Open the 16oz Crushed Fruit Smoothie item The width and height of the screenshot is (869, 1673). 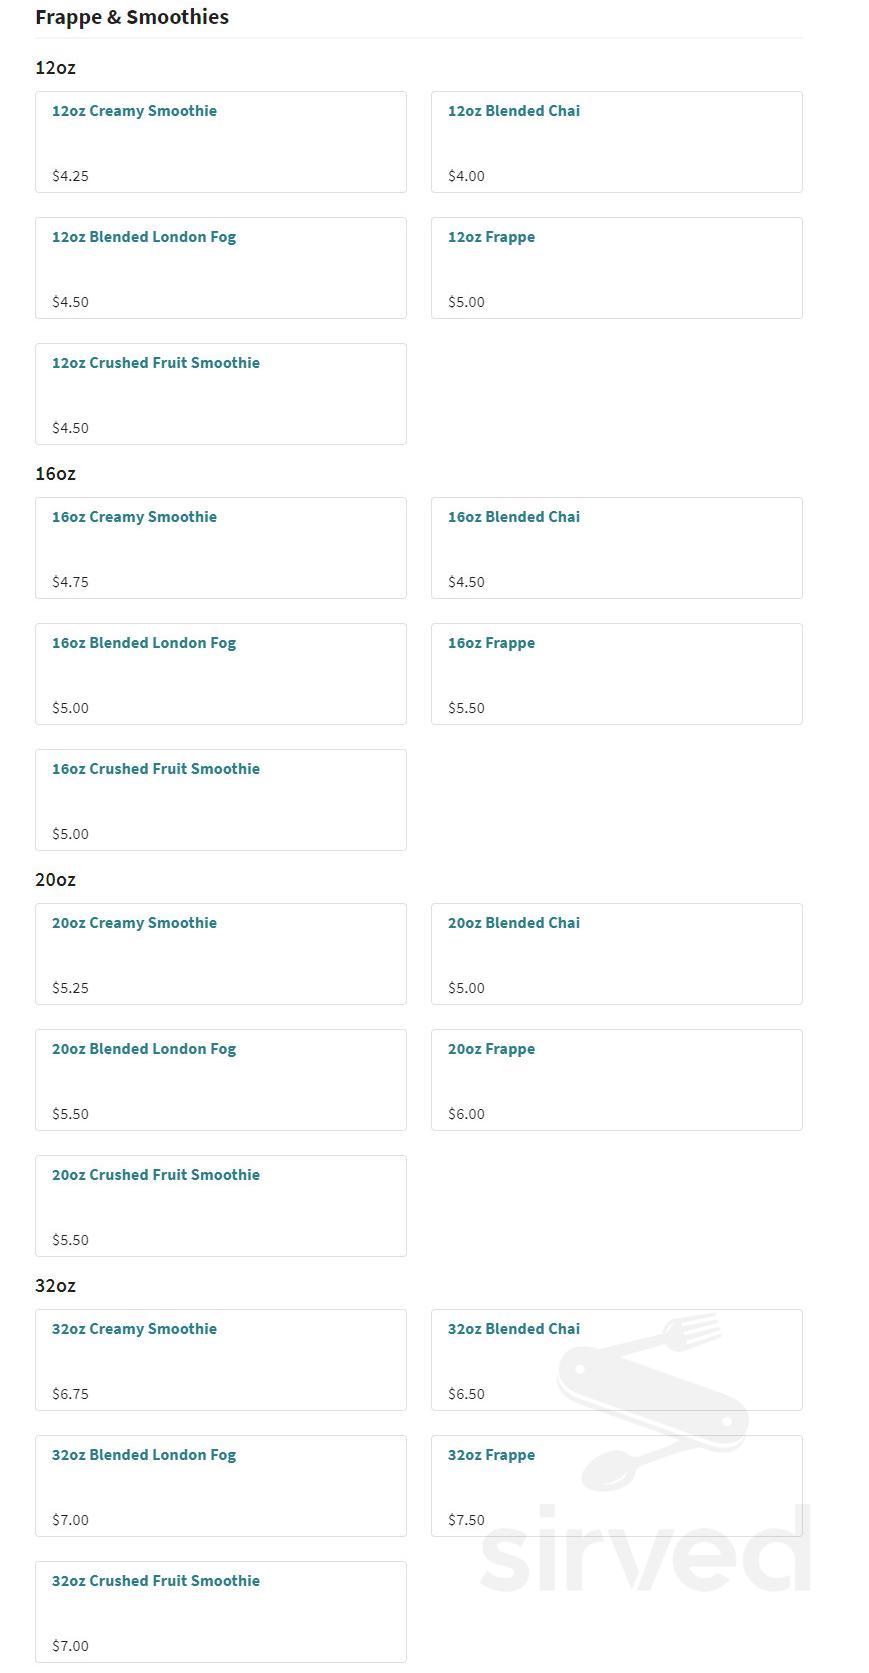[x=156, y=769]
